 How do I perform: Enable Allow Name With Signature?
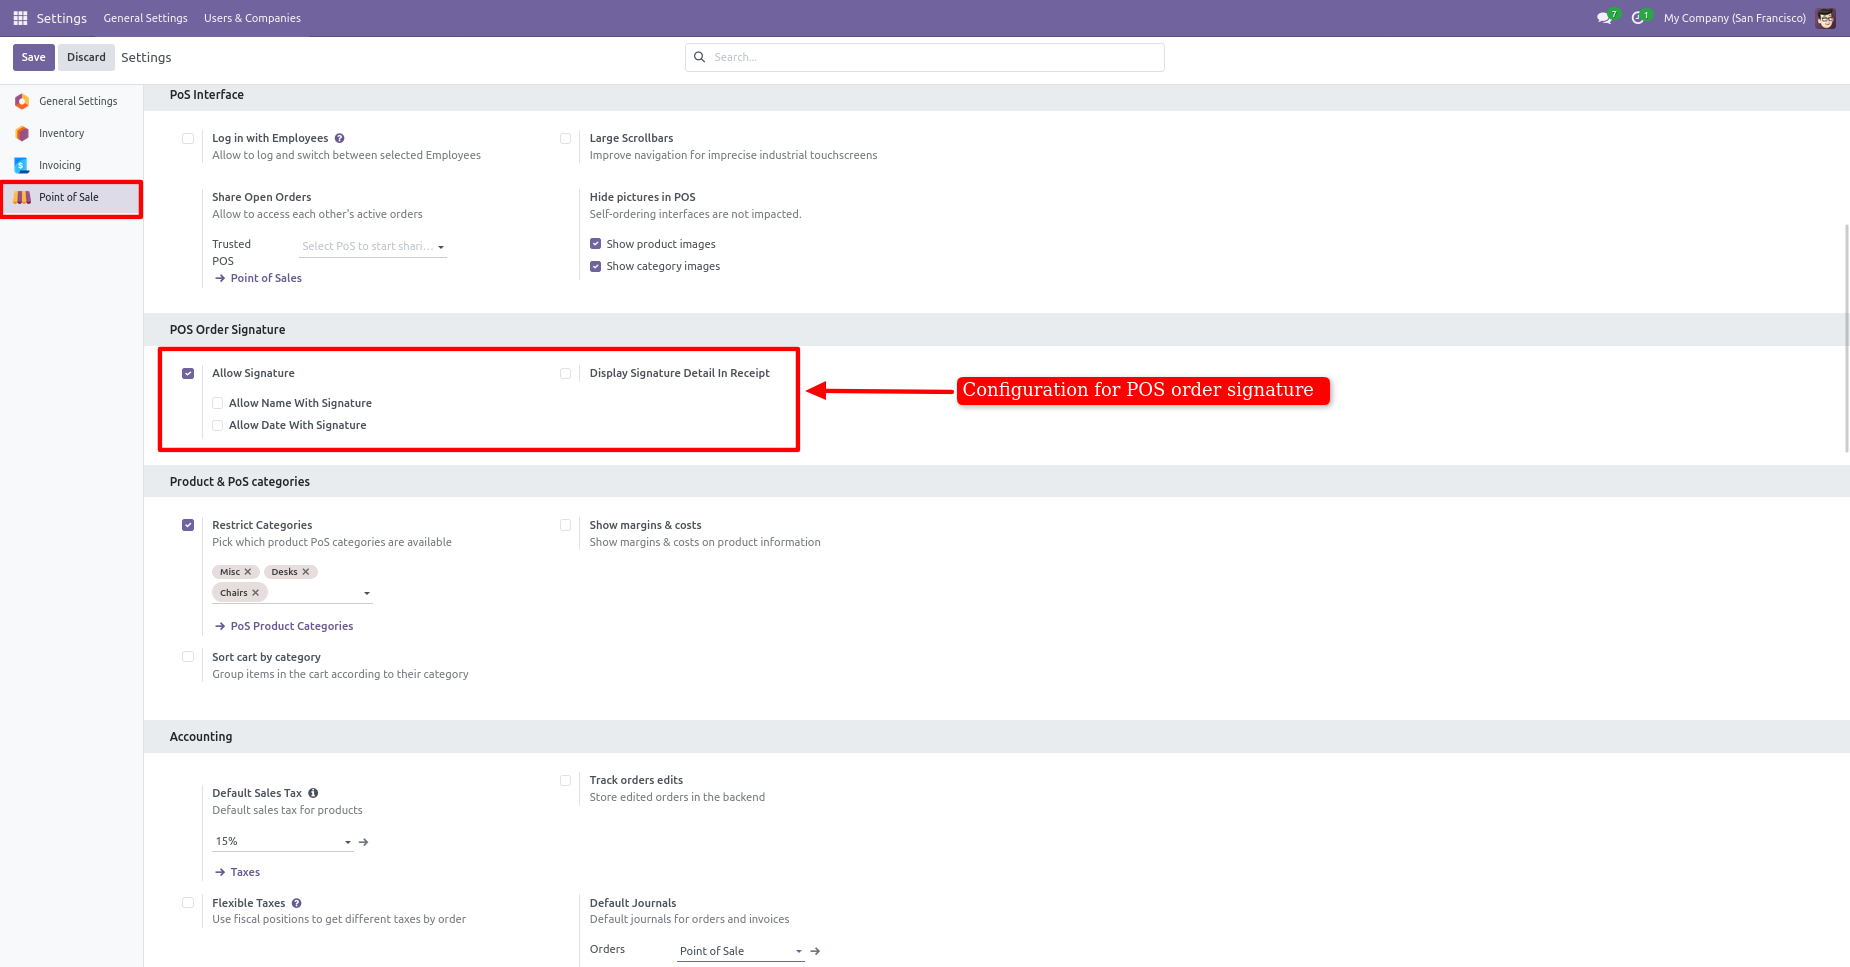[x=218, y=403]
